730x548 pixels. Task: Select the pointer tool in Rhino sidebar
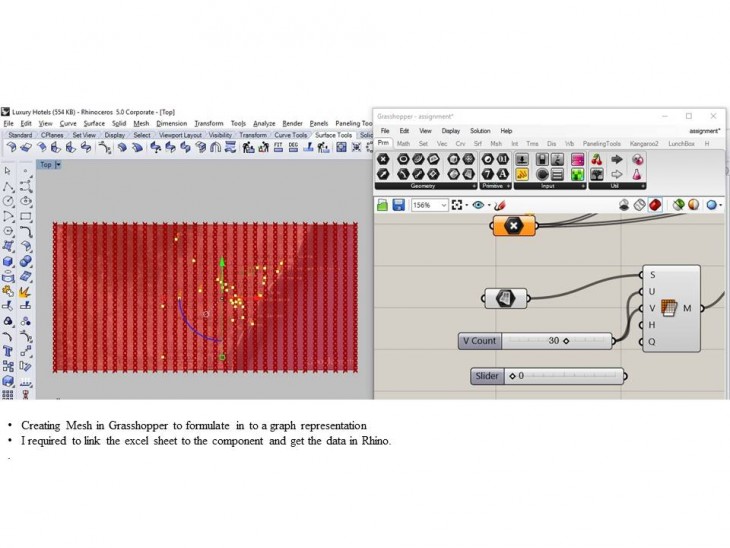click(x=8, y=171)
